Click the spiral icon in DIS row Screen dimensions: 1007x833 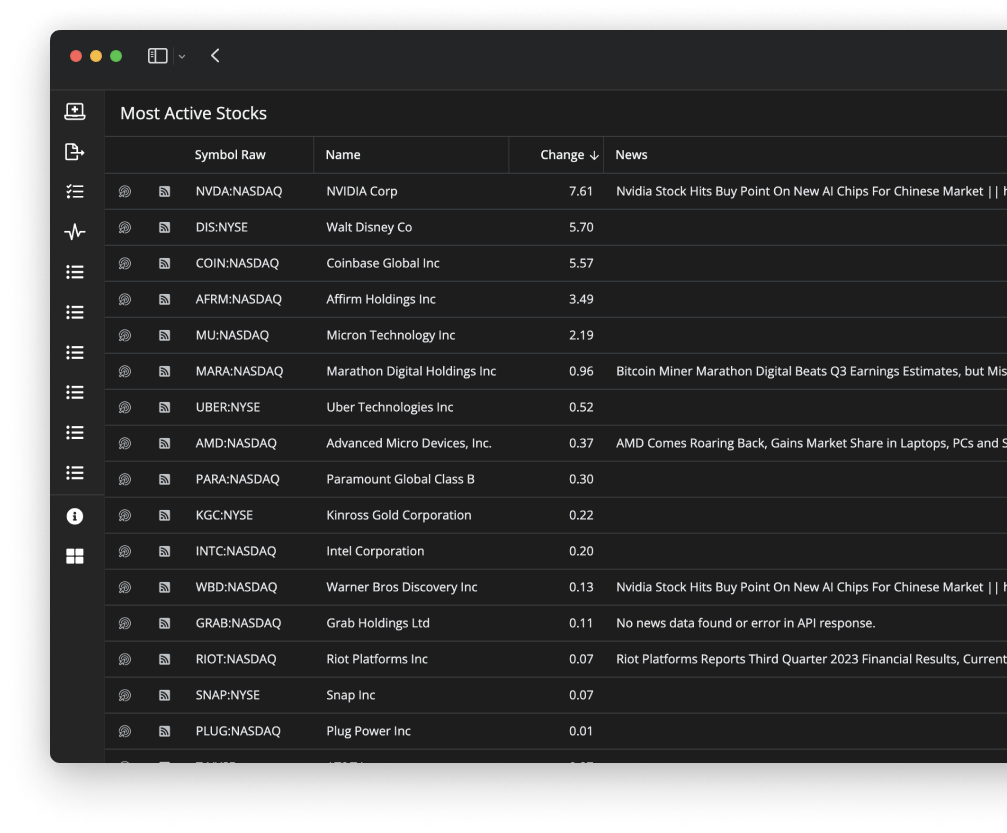pyautogui.click(x=125, y=227)
